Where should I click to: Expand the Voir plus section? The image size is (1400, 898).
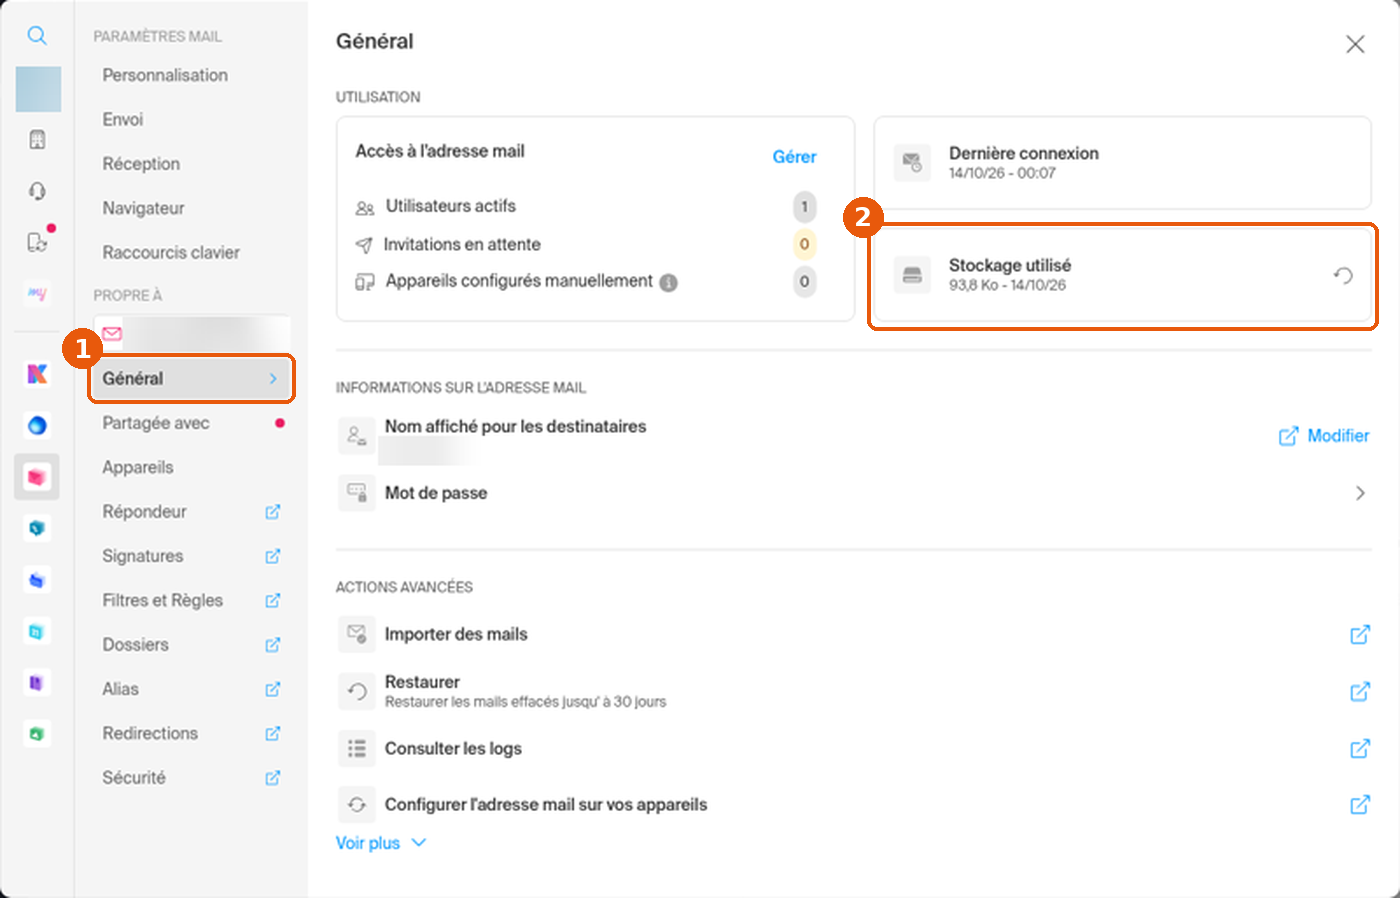381,843
